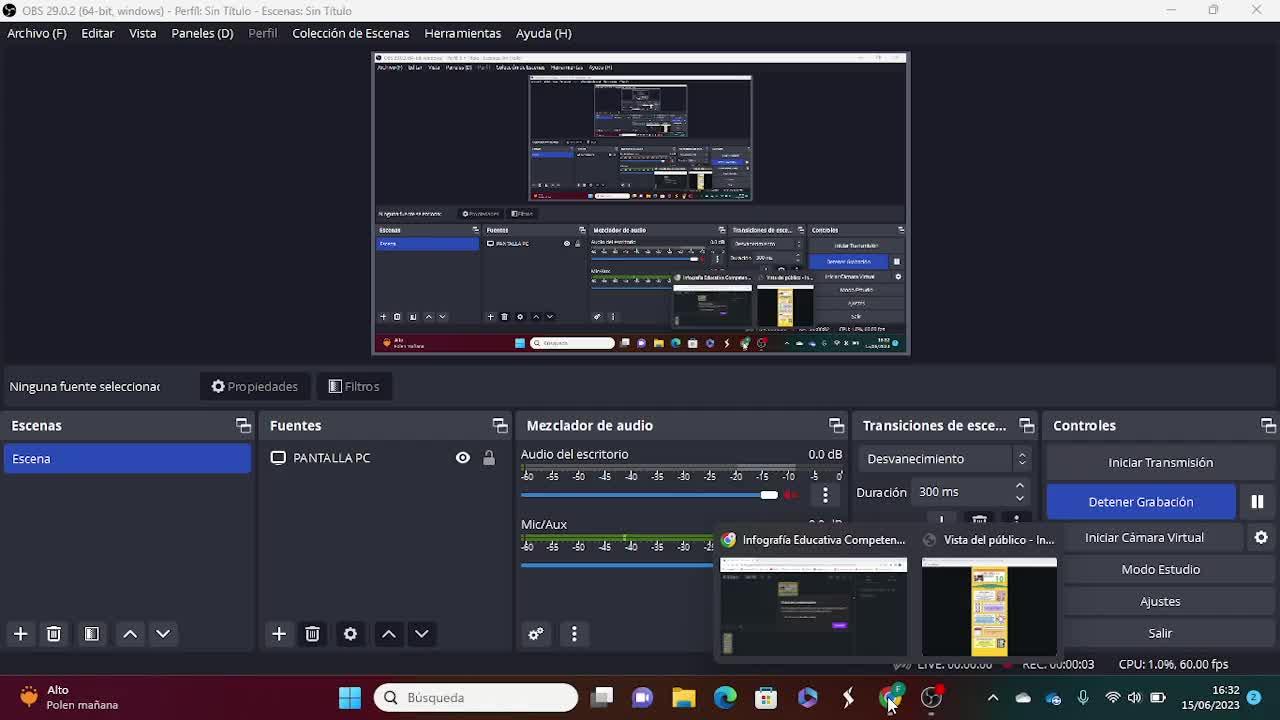
Task: Open virtual camera settings gear
Action: [1261, 537]
